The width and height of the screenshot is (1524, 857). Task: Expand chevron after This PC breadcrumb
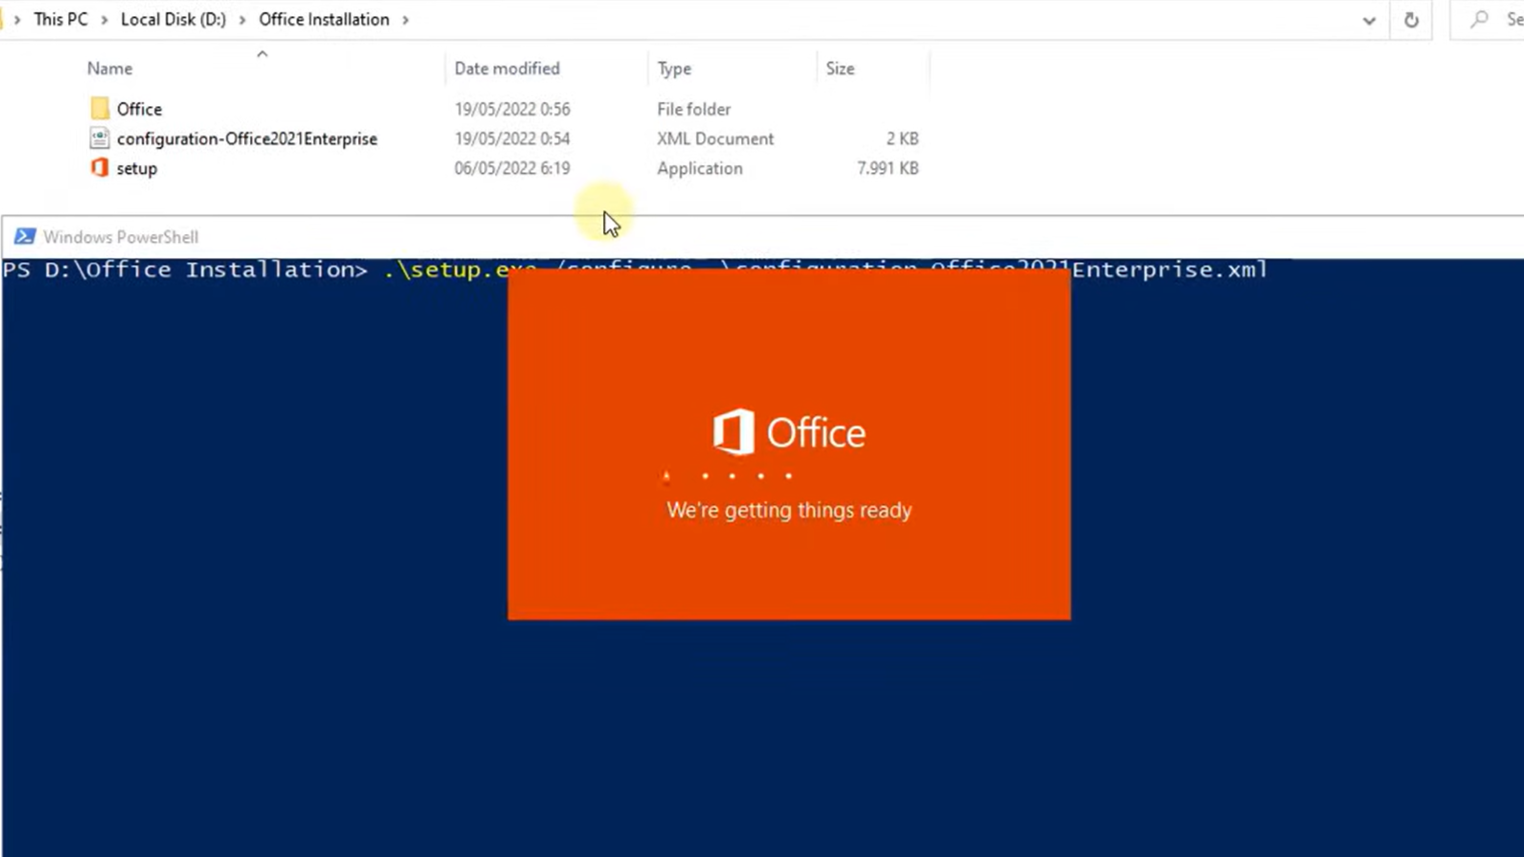(104, 20)
